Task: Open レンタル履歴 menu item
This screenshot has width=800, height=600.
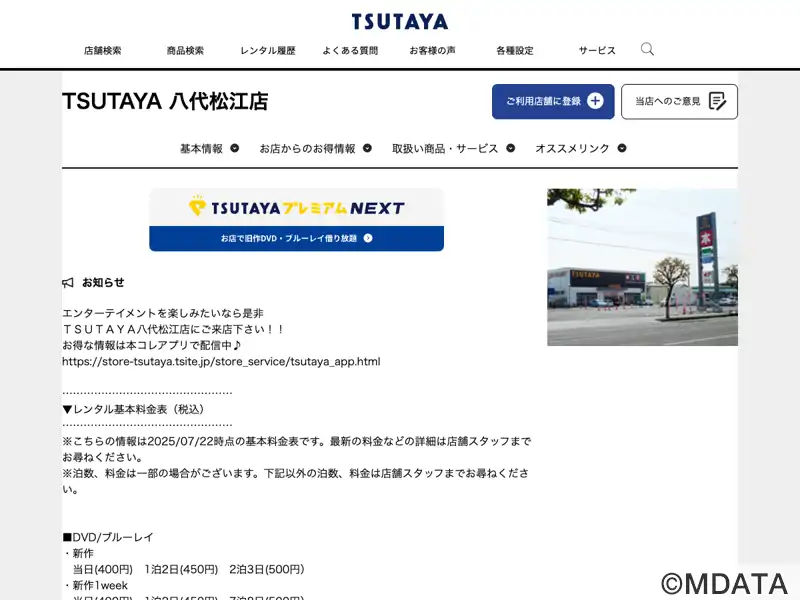Action: (268, 51)
